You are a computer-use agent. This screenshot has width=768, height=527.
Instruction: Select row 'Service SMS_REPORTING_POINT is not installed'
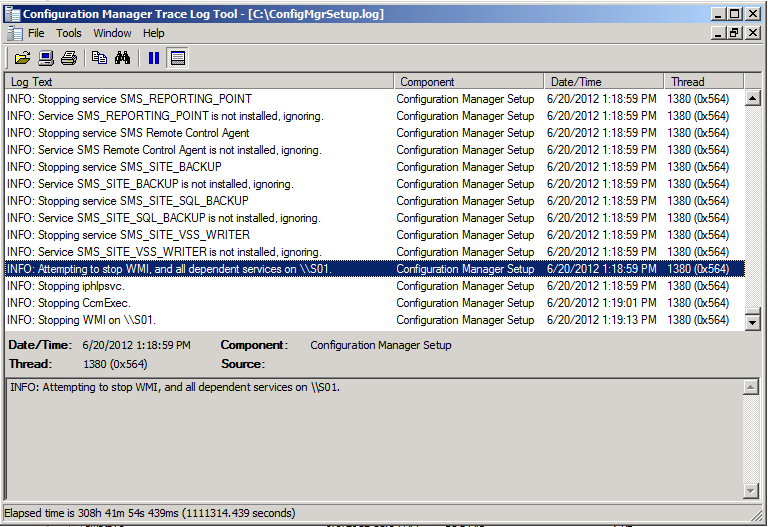pyautogui.click(x=375, y=116)
